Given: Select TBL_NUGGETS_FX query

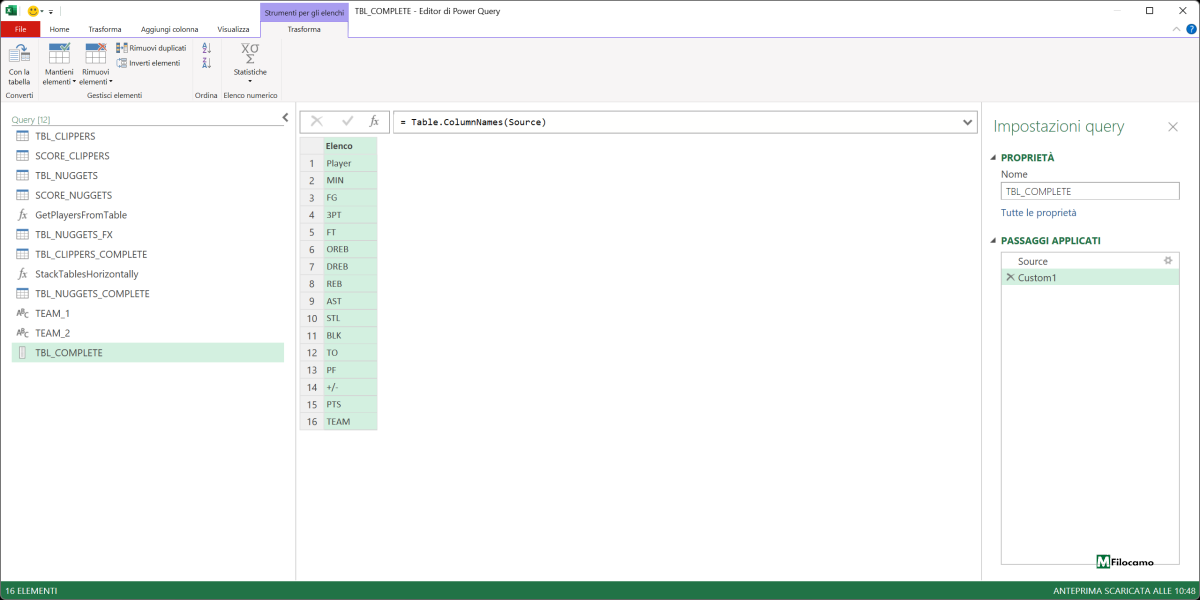Looking at the screenshot, I should coord(148,234).
